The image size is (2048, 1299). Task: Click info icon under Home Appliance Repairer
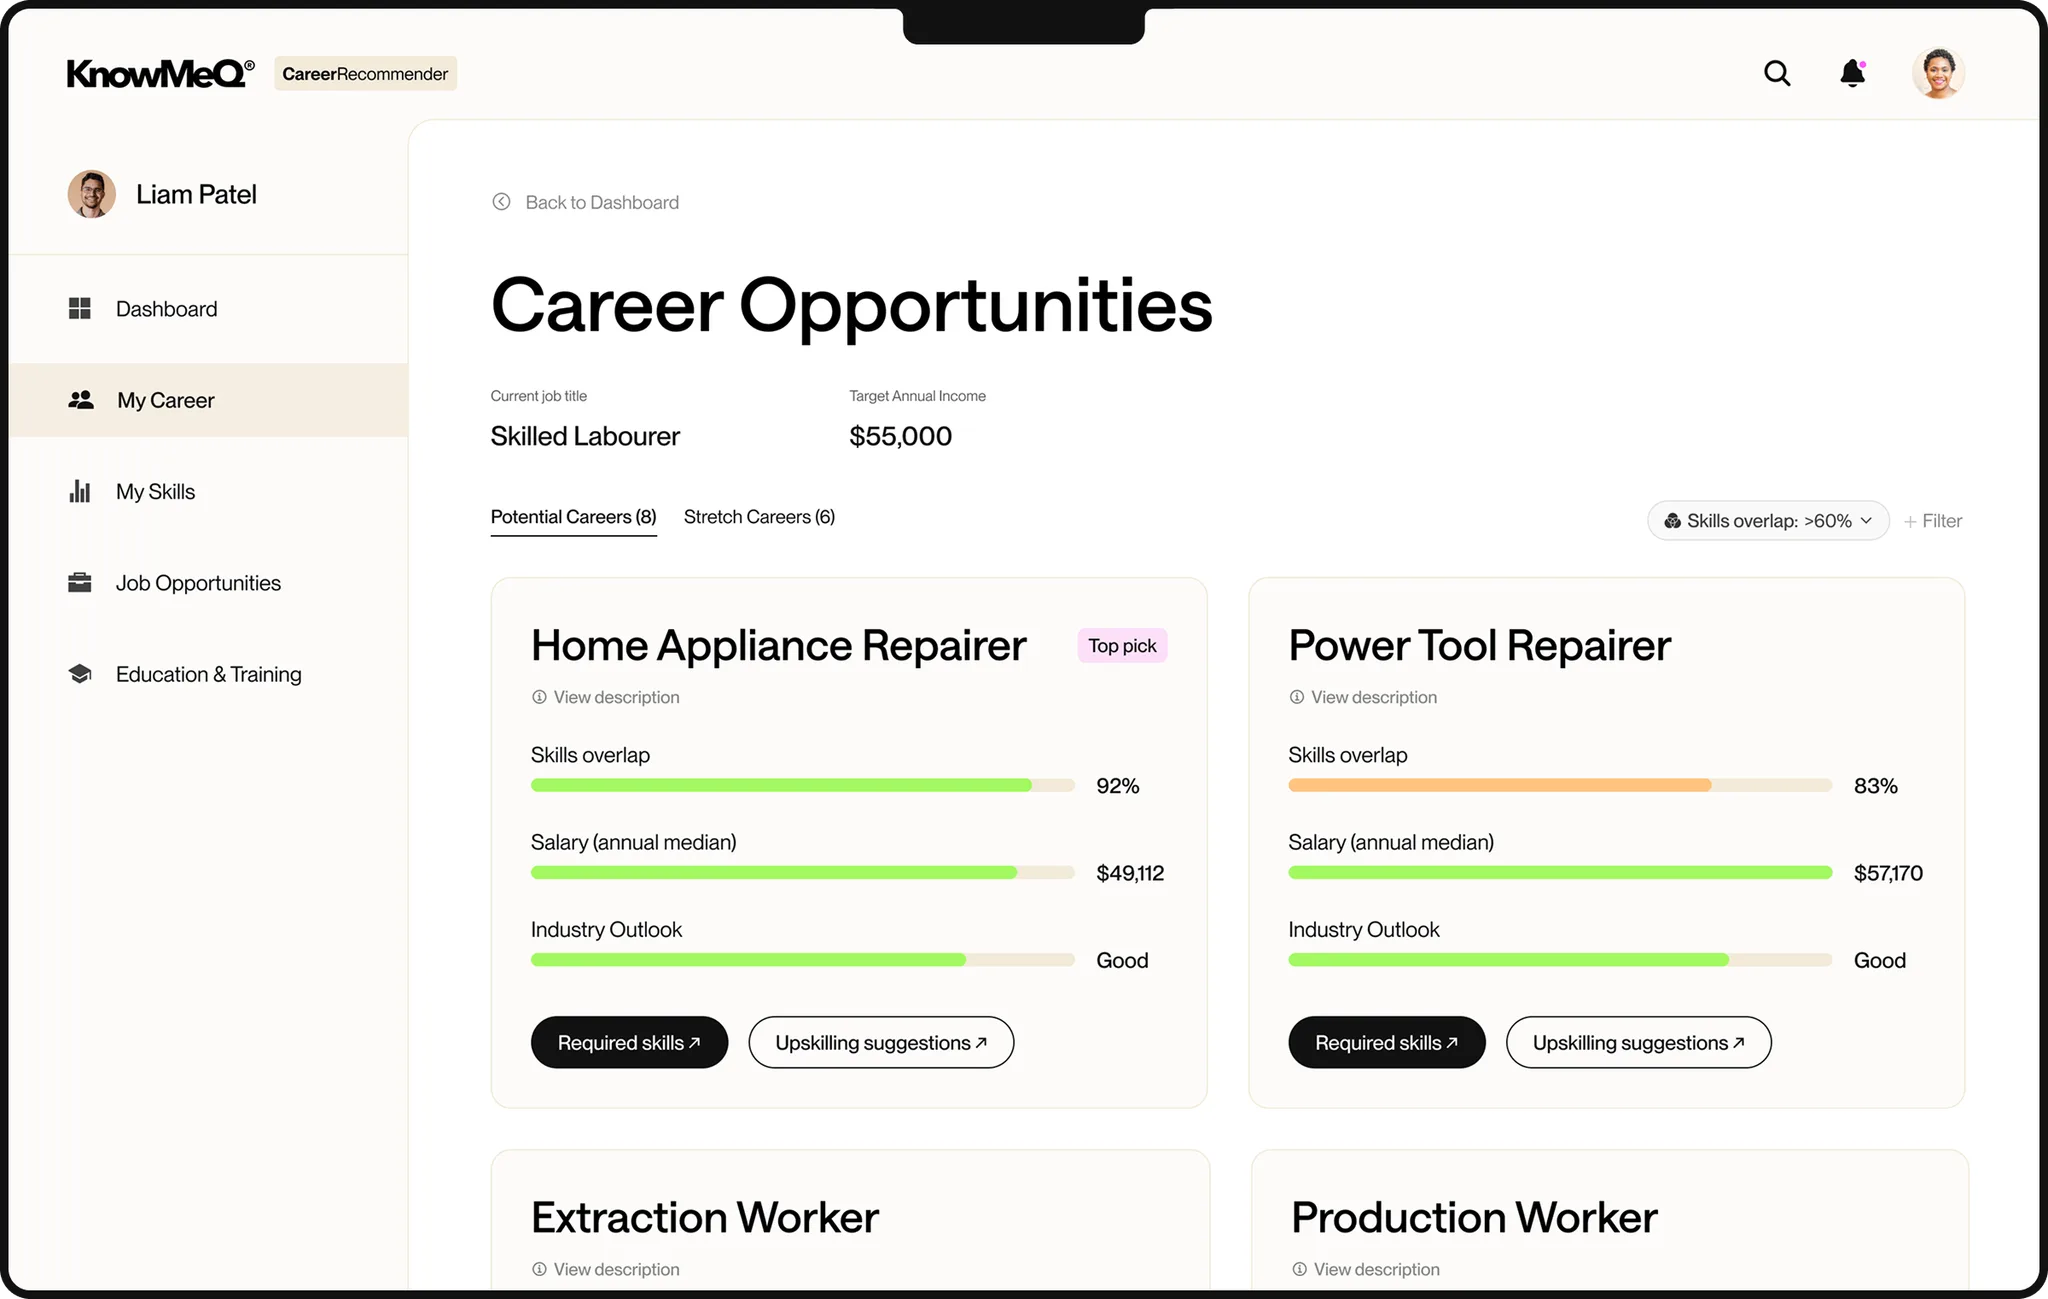click(539, 697)
